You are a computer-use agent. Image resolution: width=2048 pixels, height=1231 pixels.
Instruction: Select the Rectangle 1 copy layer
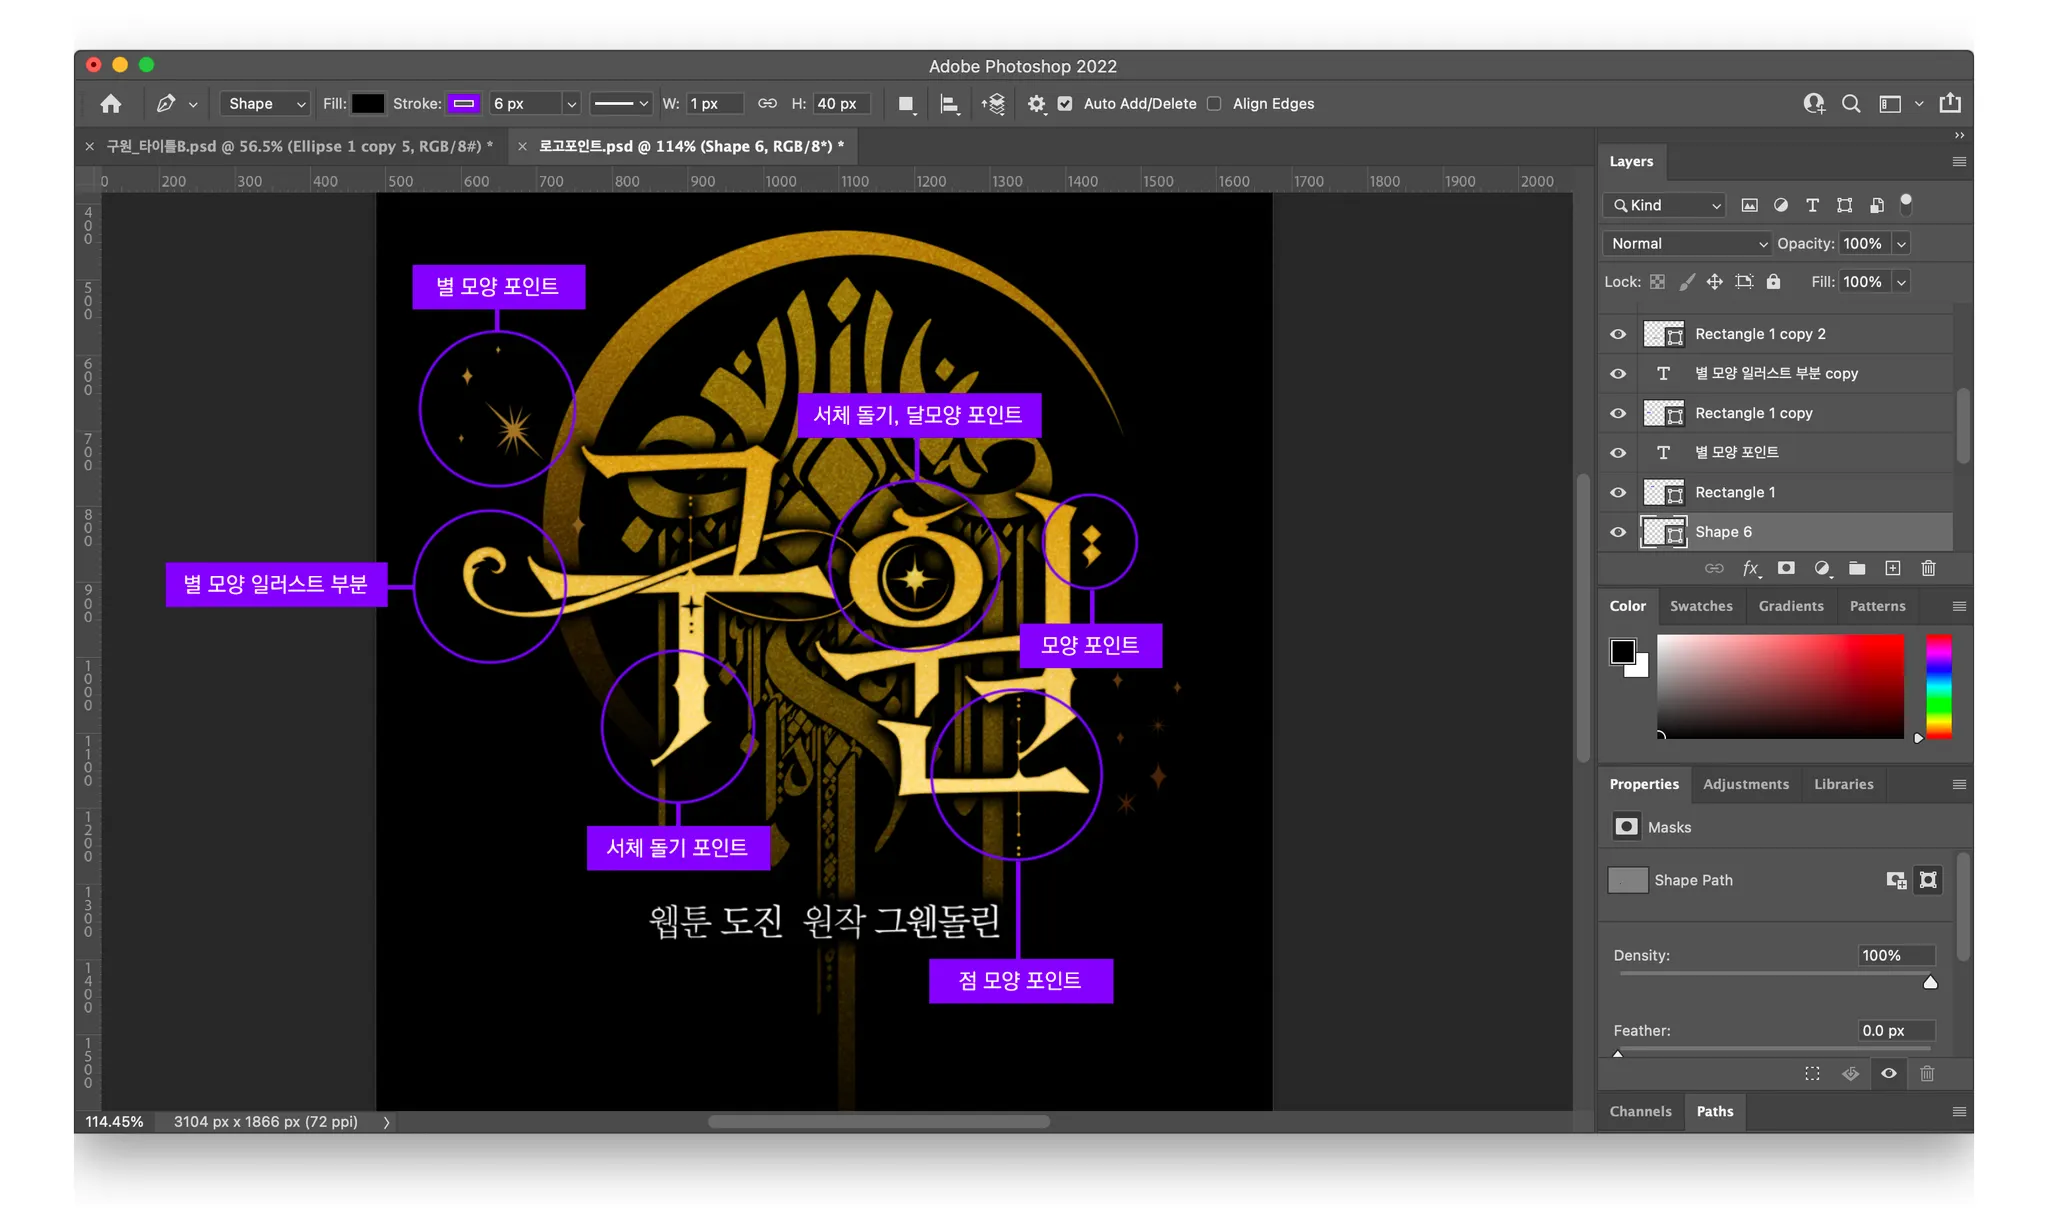coord(1753,413)
